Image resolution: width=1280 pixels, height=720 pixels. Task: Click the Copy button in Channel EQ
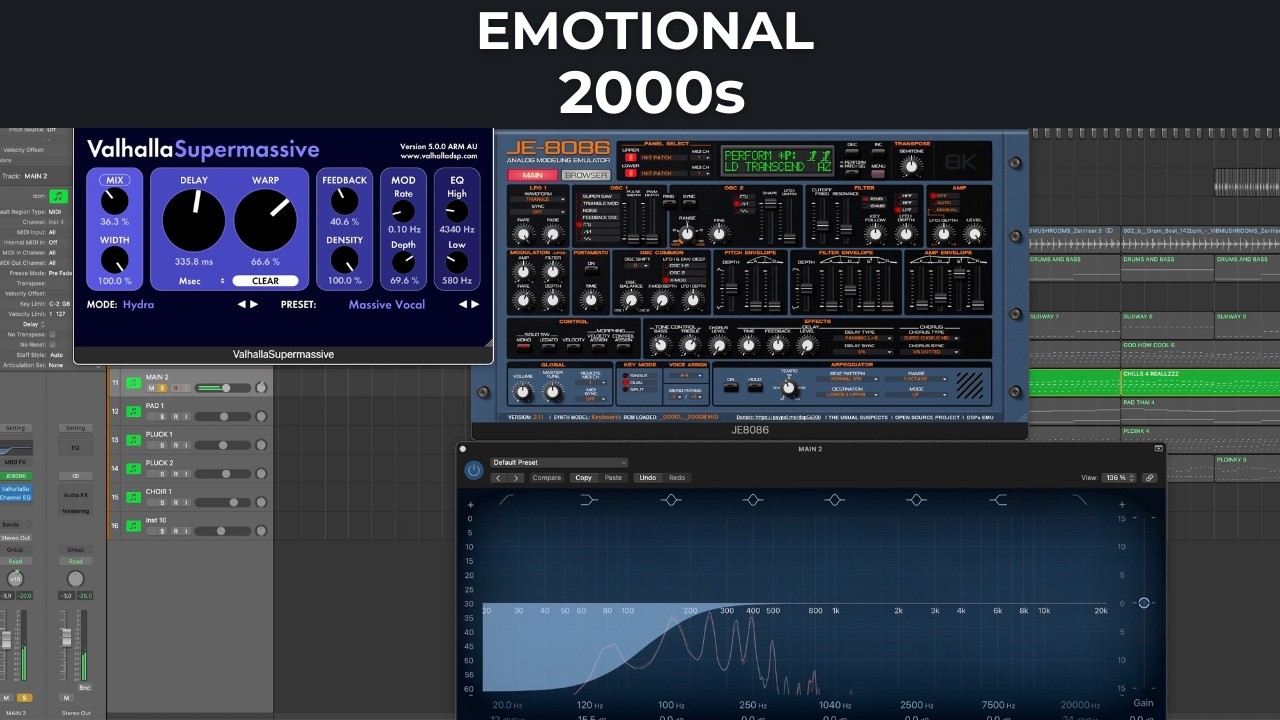(583, 478)
